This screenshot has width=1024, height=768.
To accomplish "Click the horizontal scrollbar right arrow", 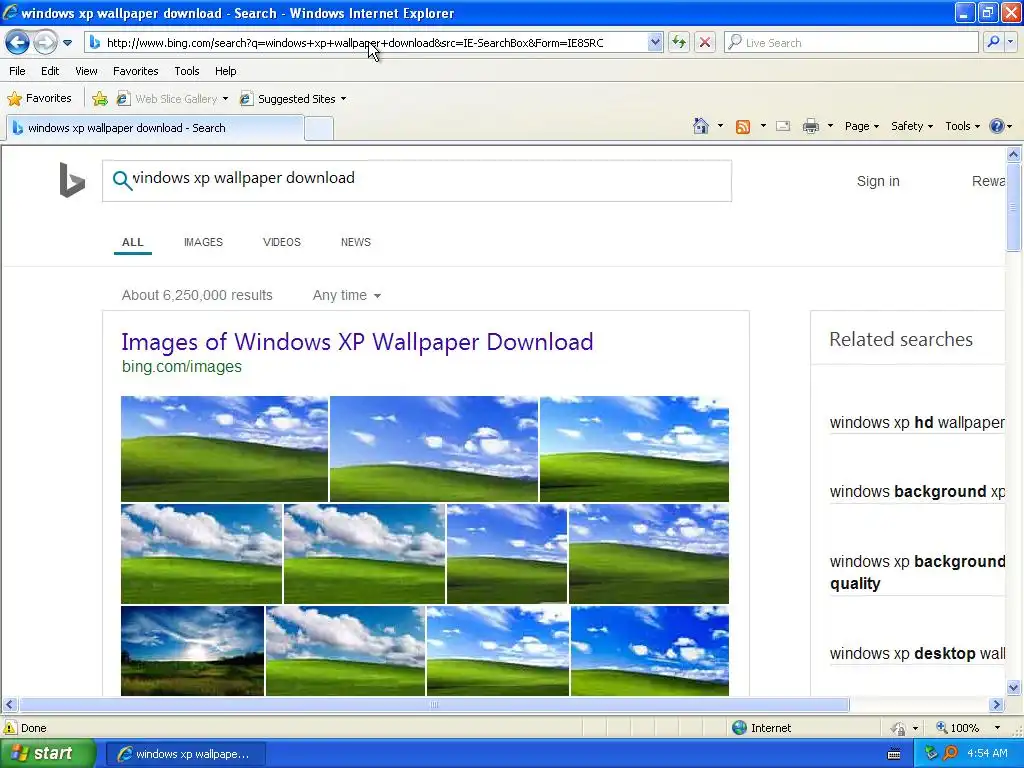I will [x=996, y=705].
